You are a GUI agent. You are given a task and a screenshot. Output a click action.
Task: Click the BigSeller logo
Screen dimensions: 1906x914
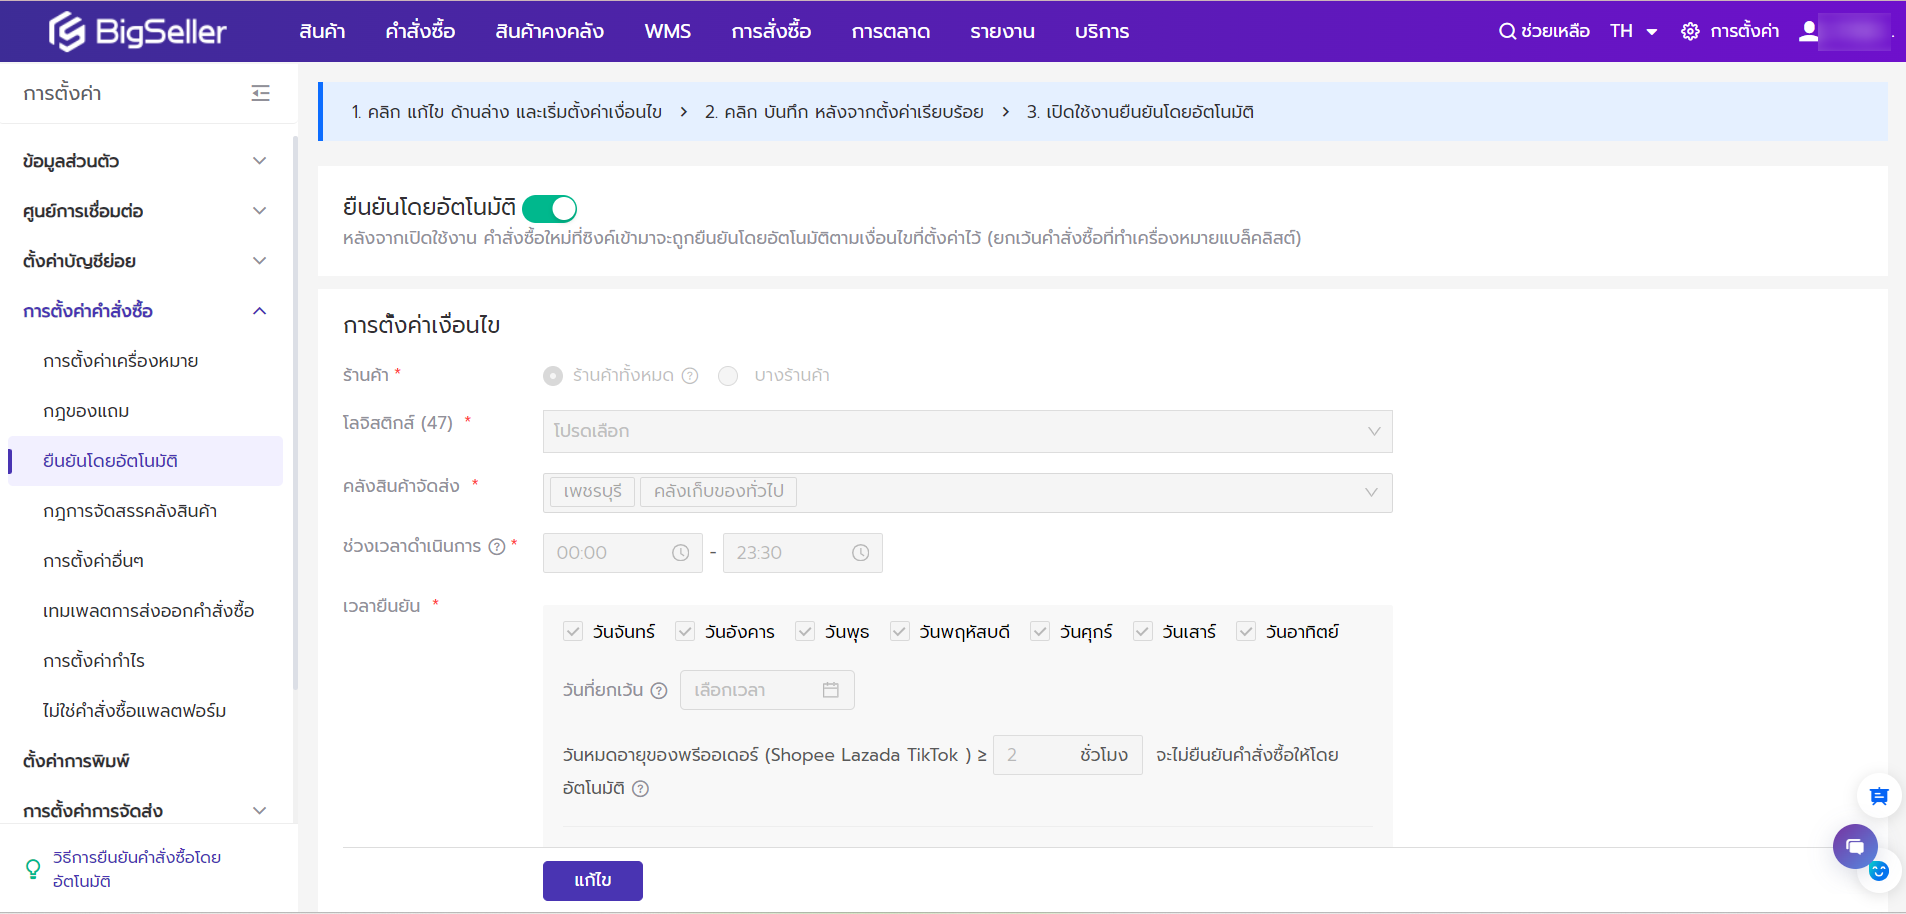pos(138,32)
